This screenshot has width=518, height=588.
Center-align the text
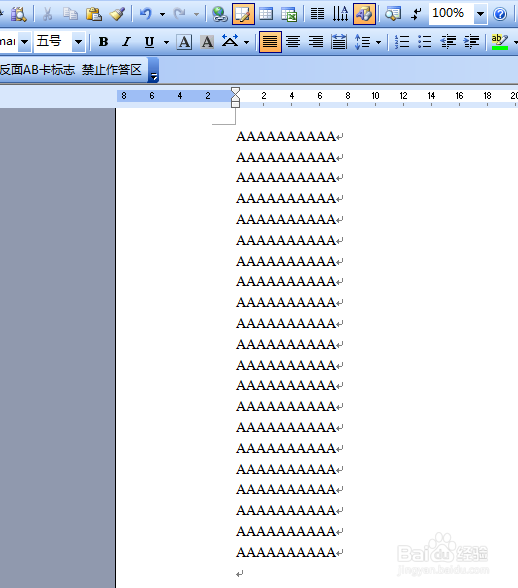point(293,42)
